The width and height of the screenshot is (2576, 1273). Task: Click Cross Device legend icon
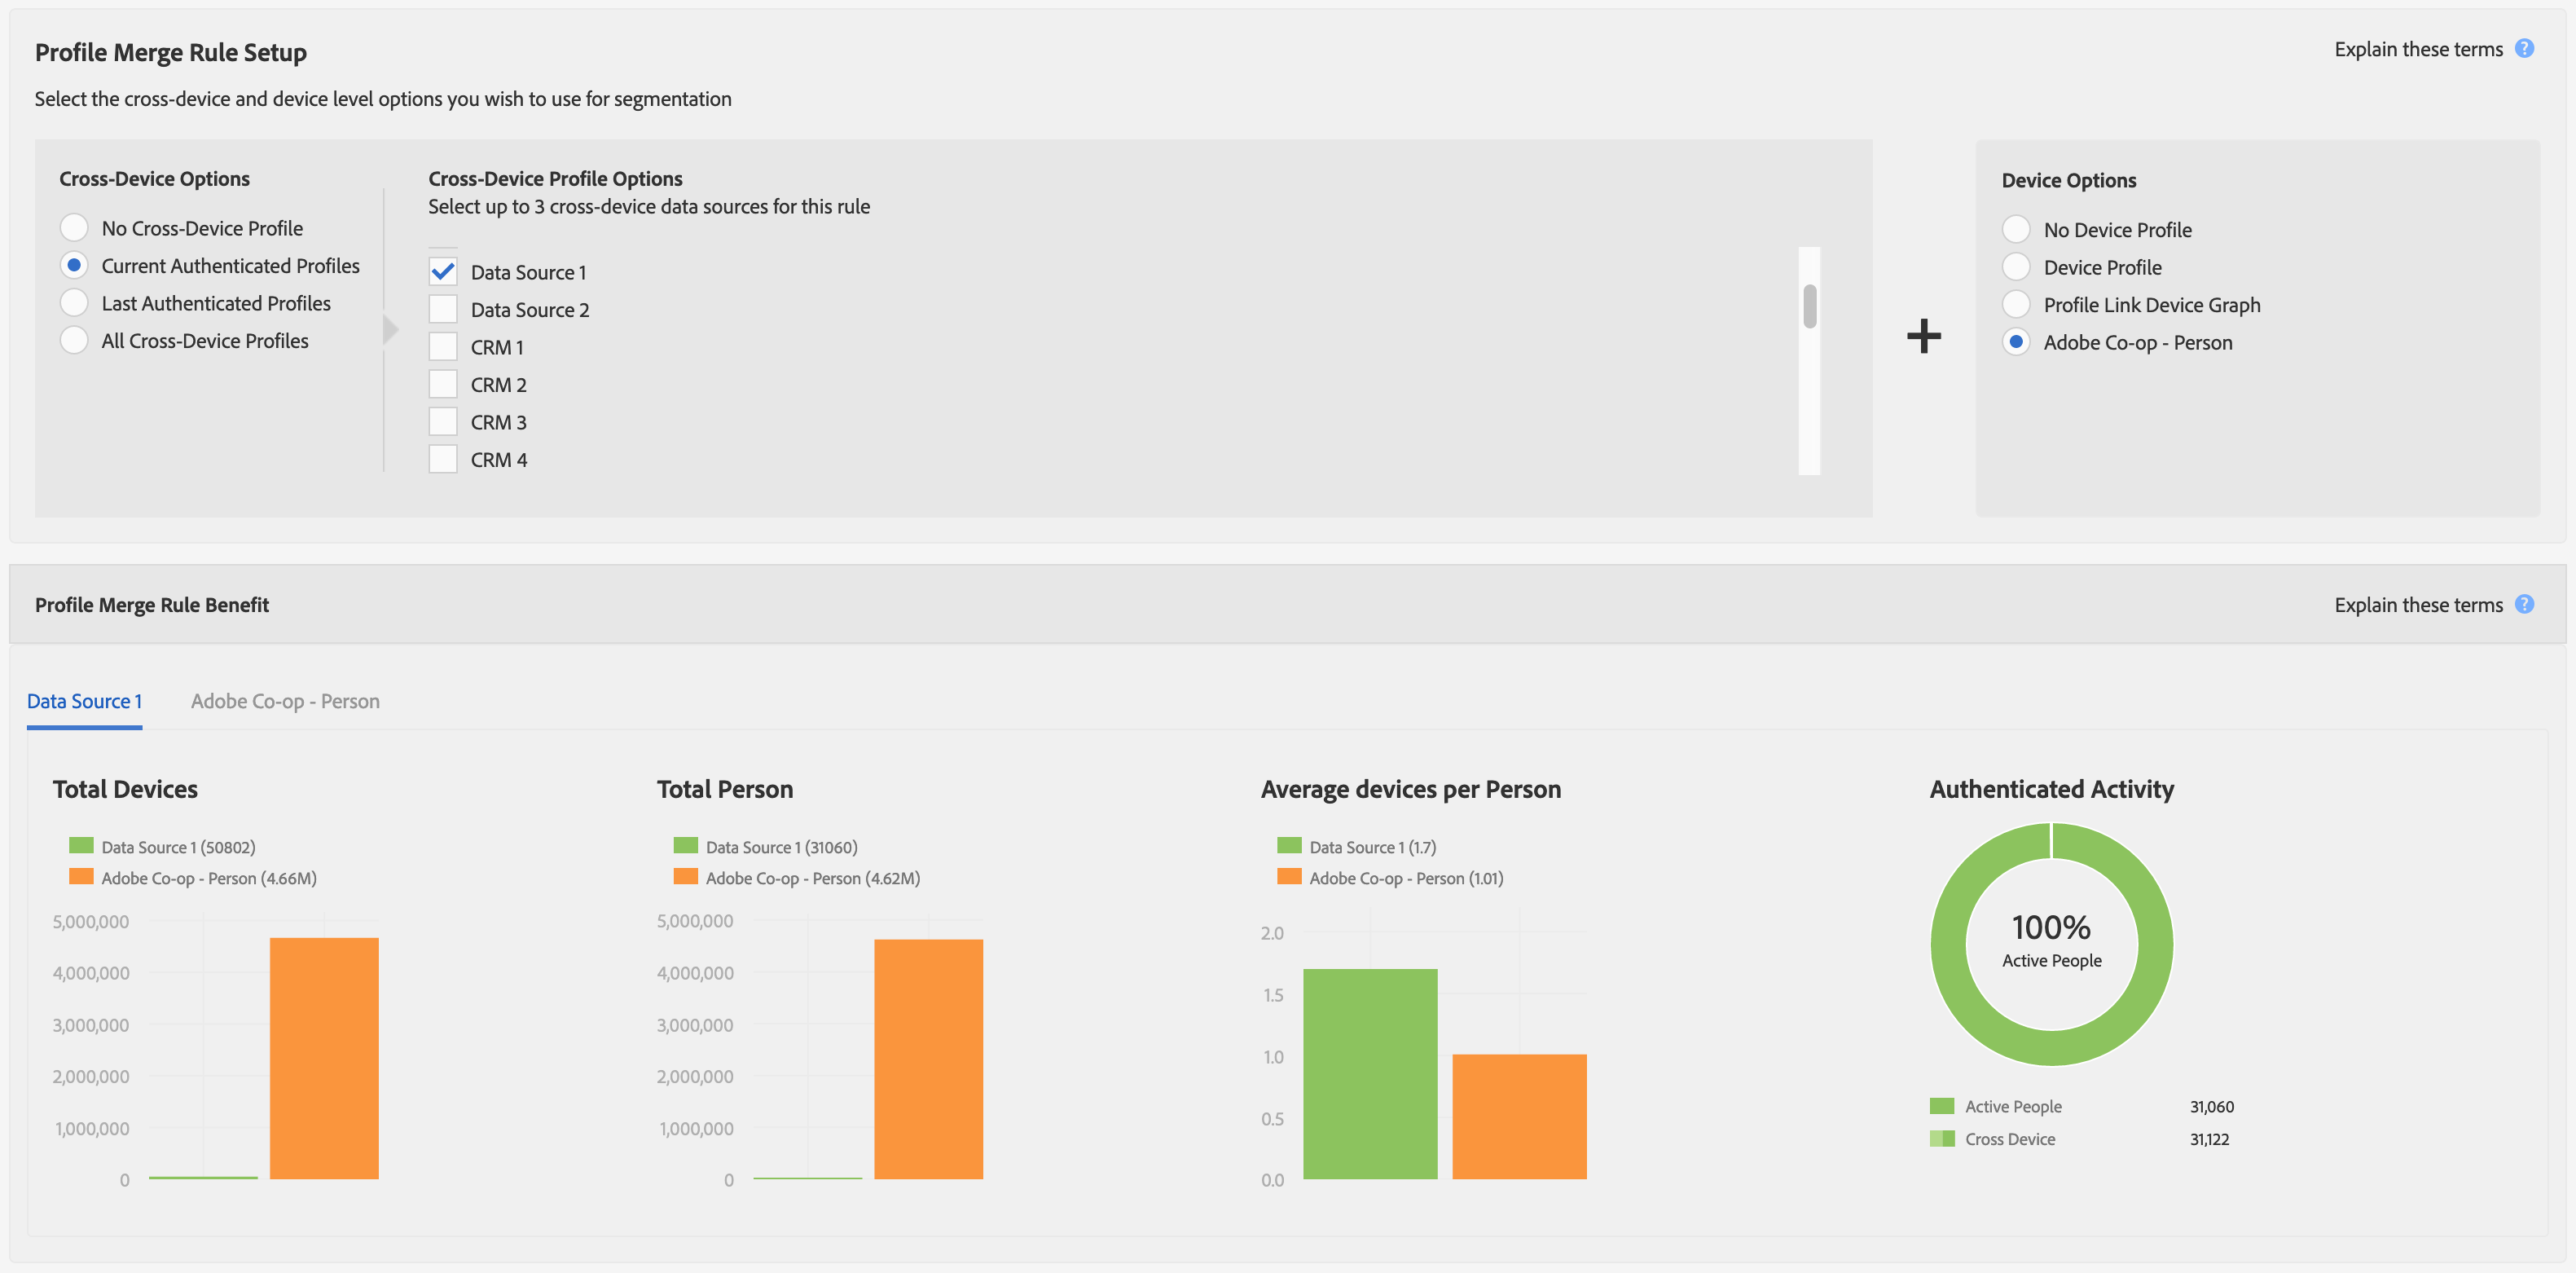coord(1941,1138)
